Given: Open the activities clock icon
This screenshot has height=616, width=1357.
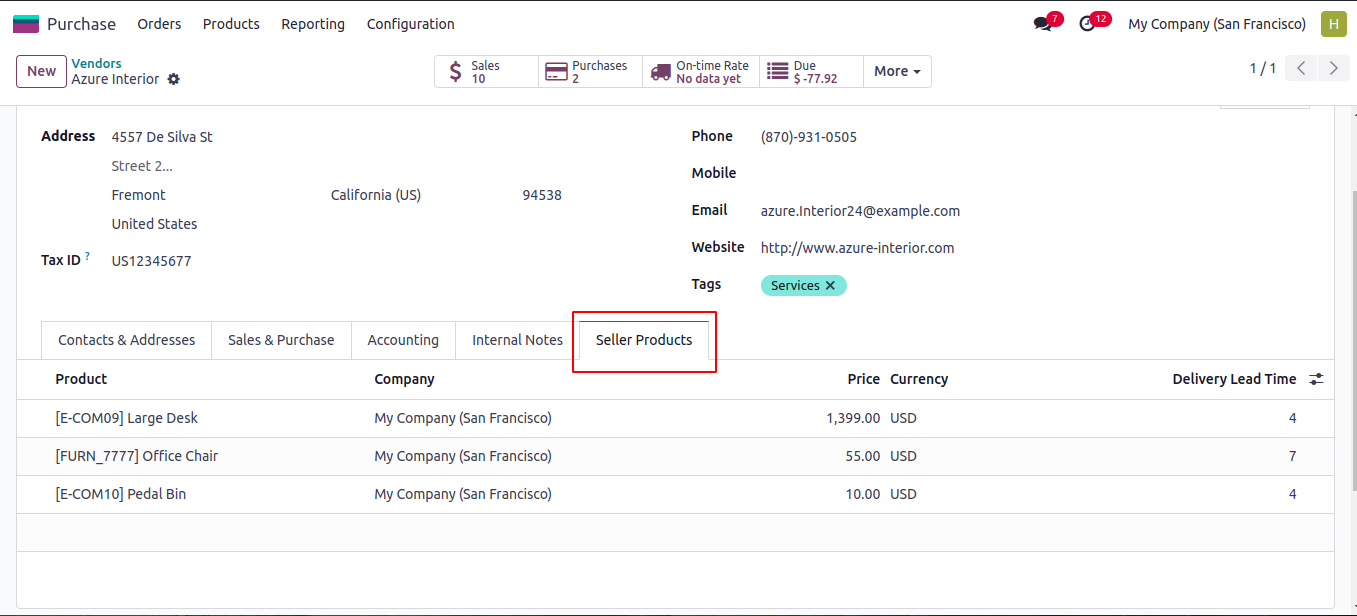Looking at the screenshot, I should click(1088, 24).
